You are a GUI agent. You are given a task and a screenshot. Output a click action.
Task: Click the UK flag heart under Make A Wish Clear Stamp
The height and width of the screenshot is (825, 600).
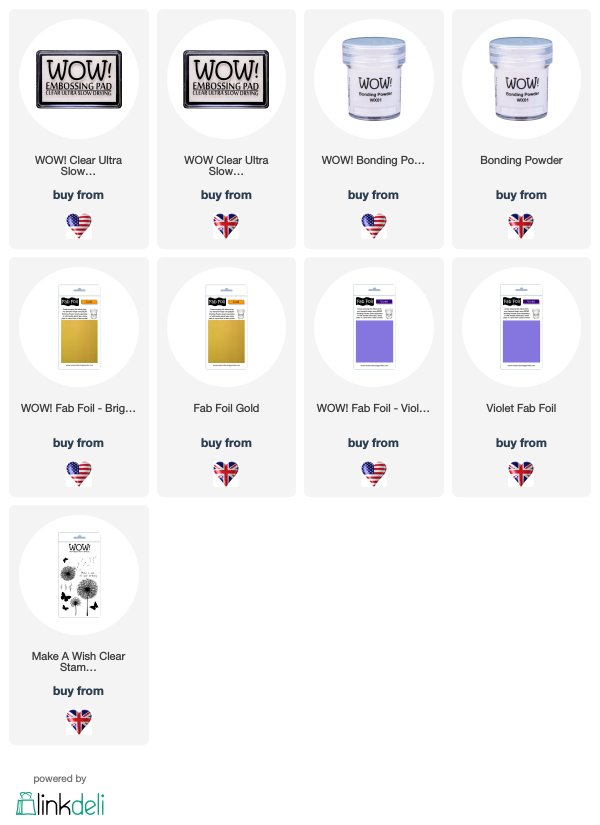point(79,722)
